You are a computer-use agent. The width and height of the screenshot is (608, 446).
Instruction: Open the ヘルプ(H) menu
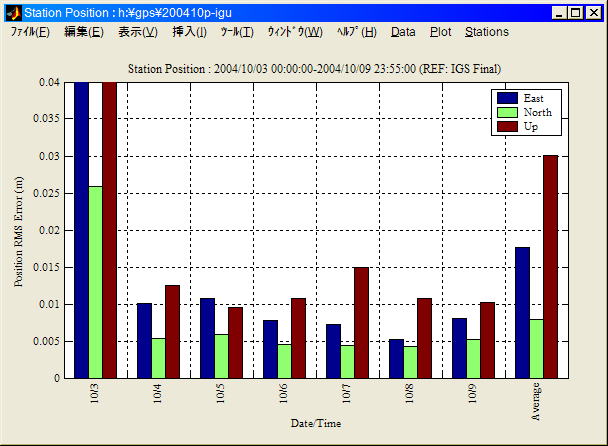coord(357,32)
